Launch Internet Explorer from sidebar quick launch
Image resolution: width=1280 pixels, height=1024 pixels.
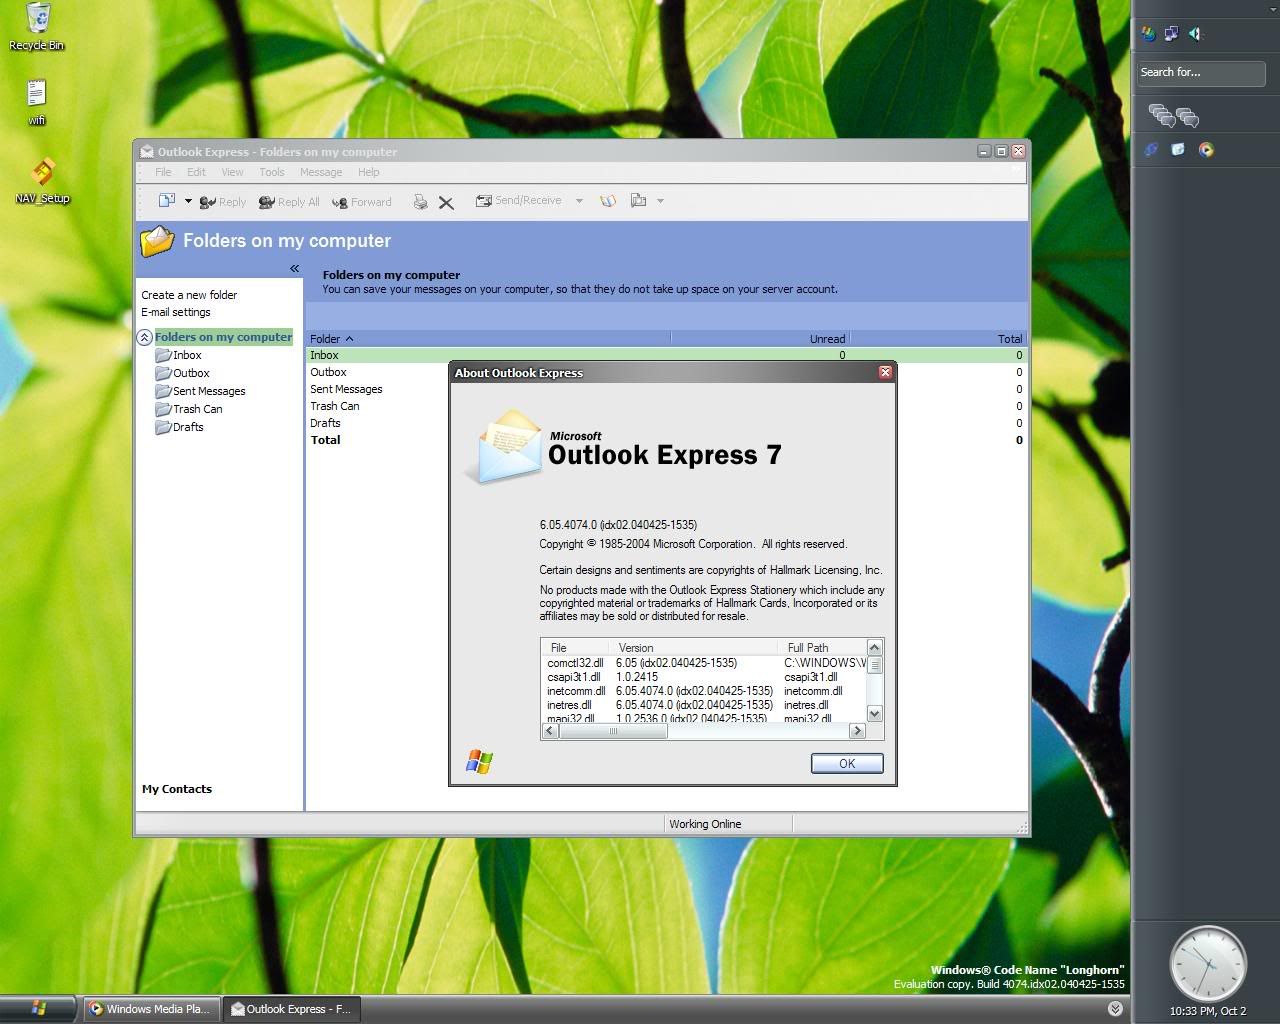(1151, 150)
